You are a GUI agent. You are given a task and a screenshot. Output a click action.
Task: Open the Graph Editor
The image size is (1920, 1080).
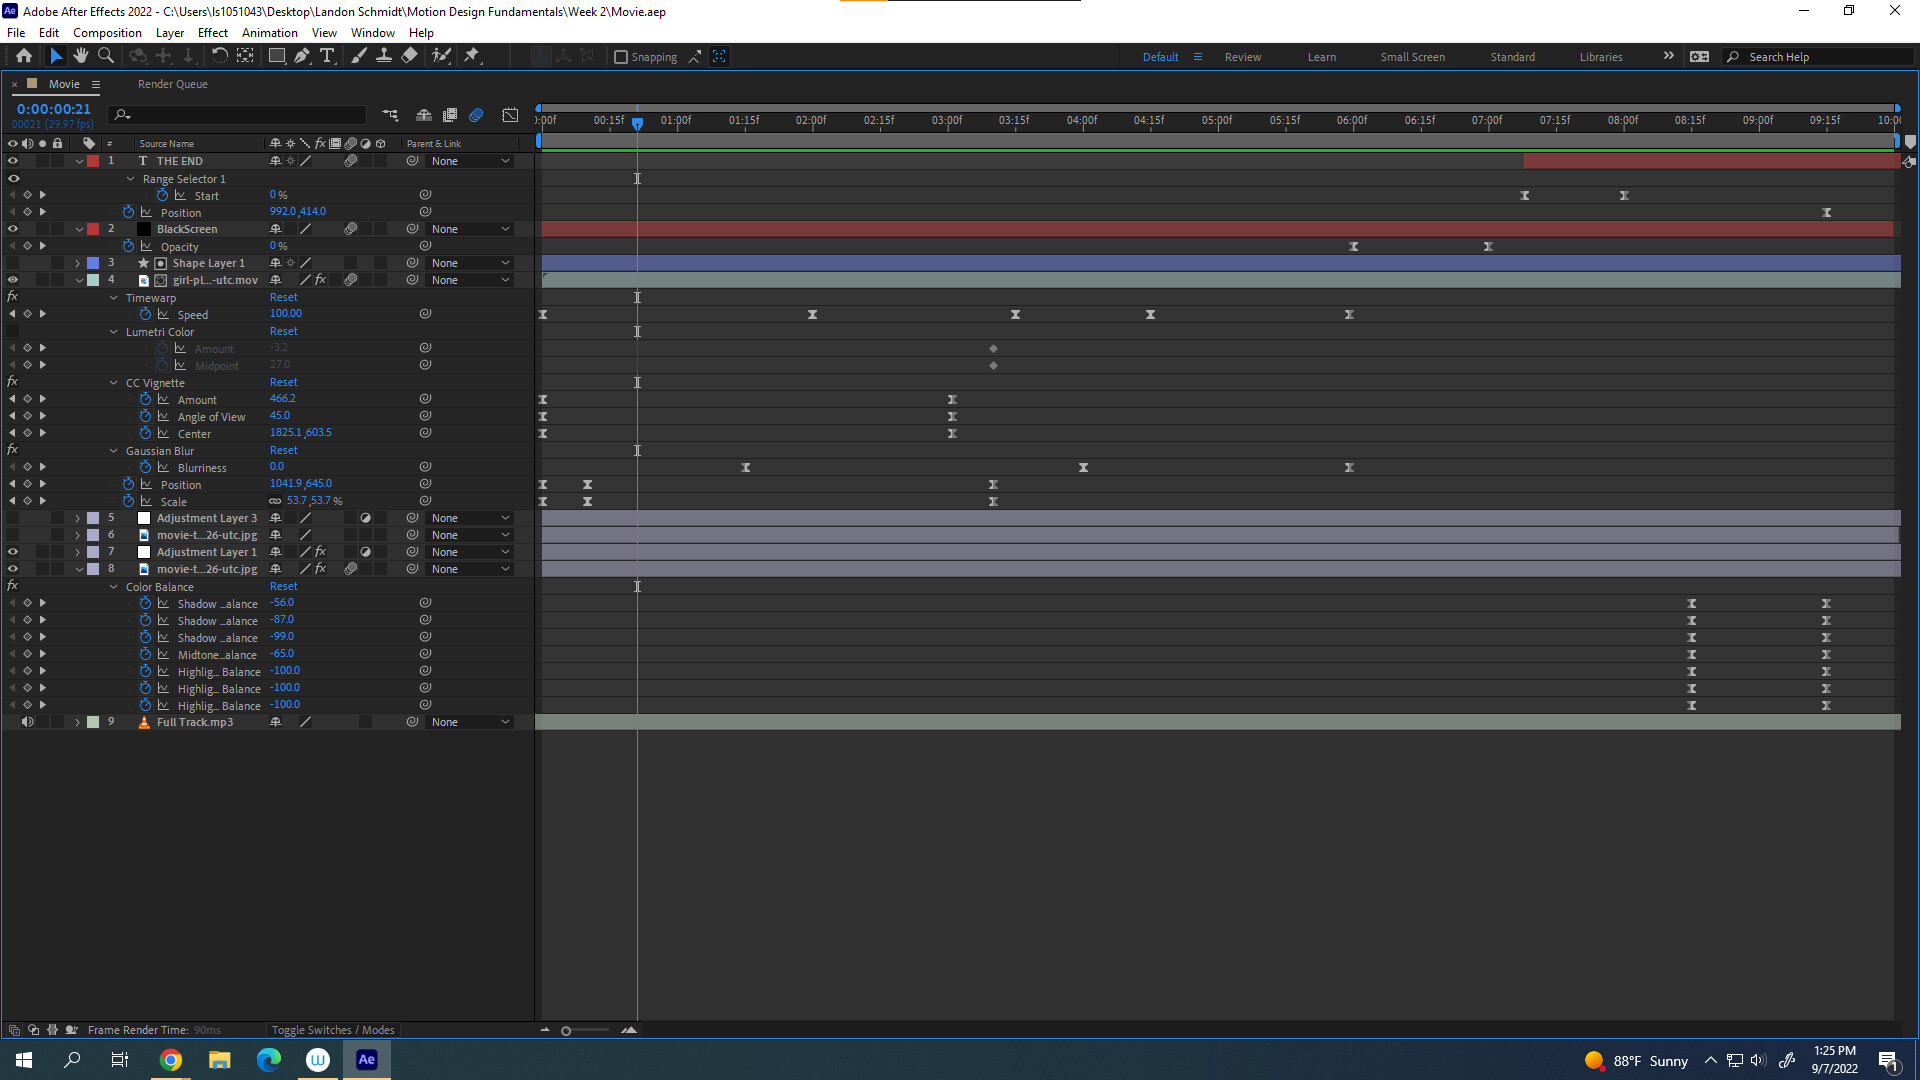click(510, 115)
